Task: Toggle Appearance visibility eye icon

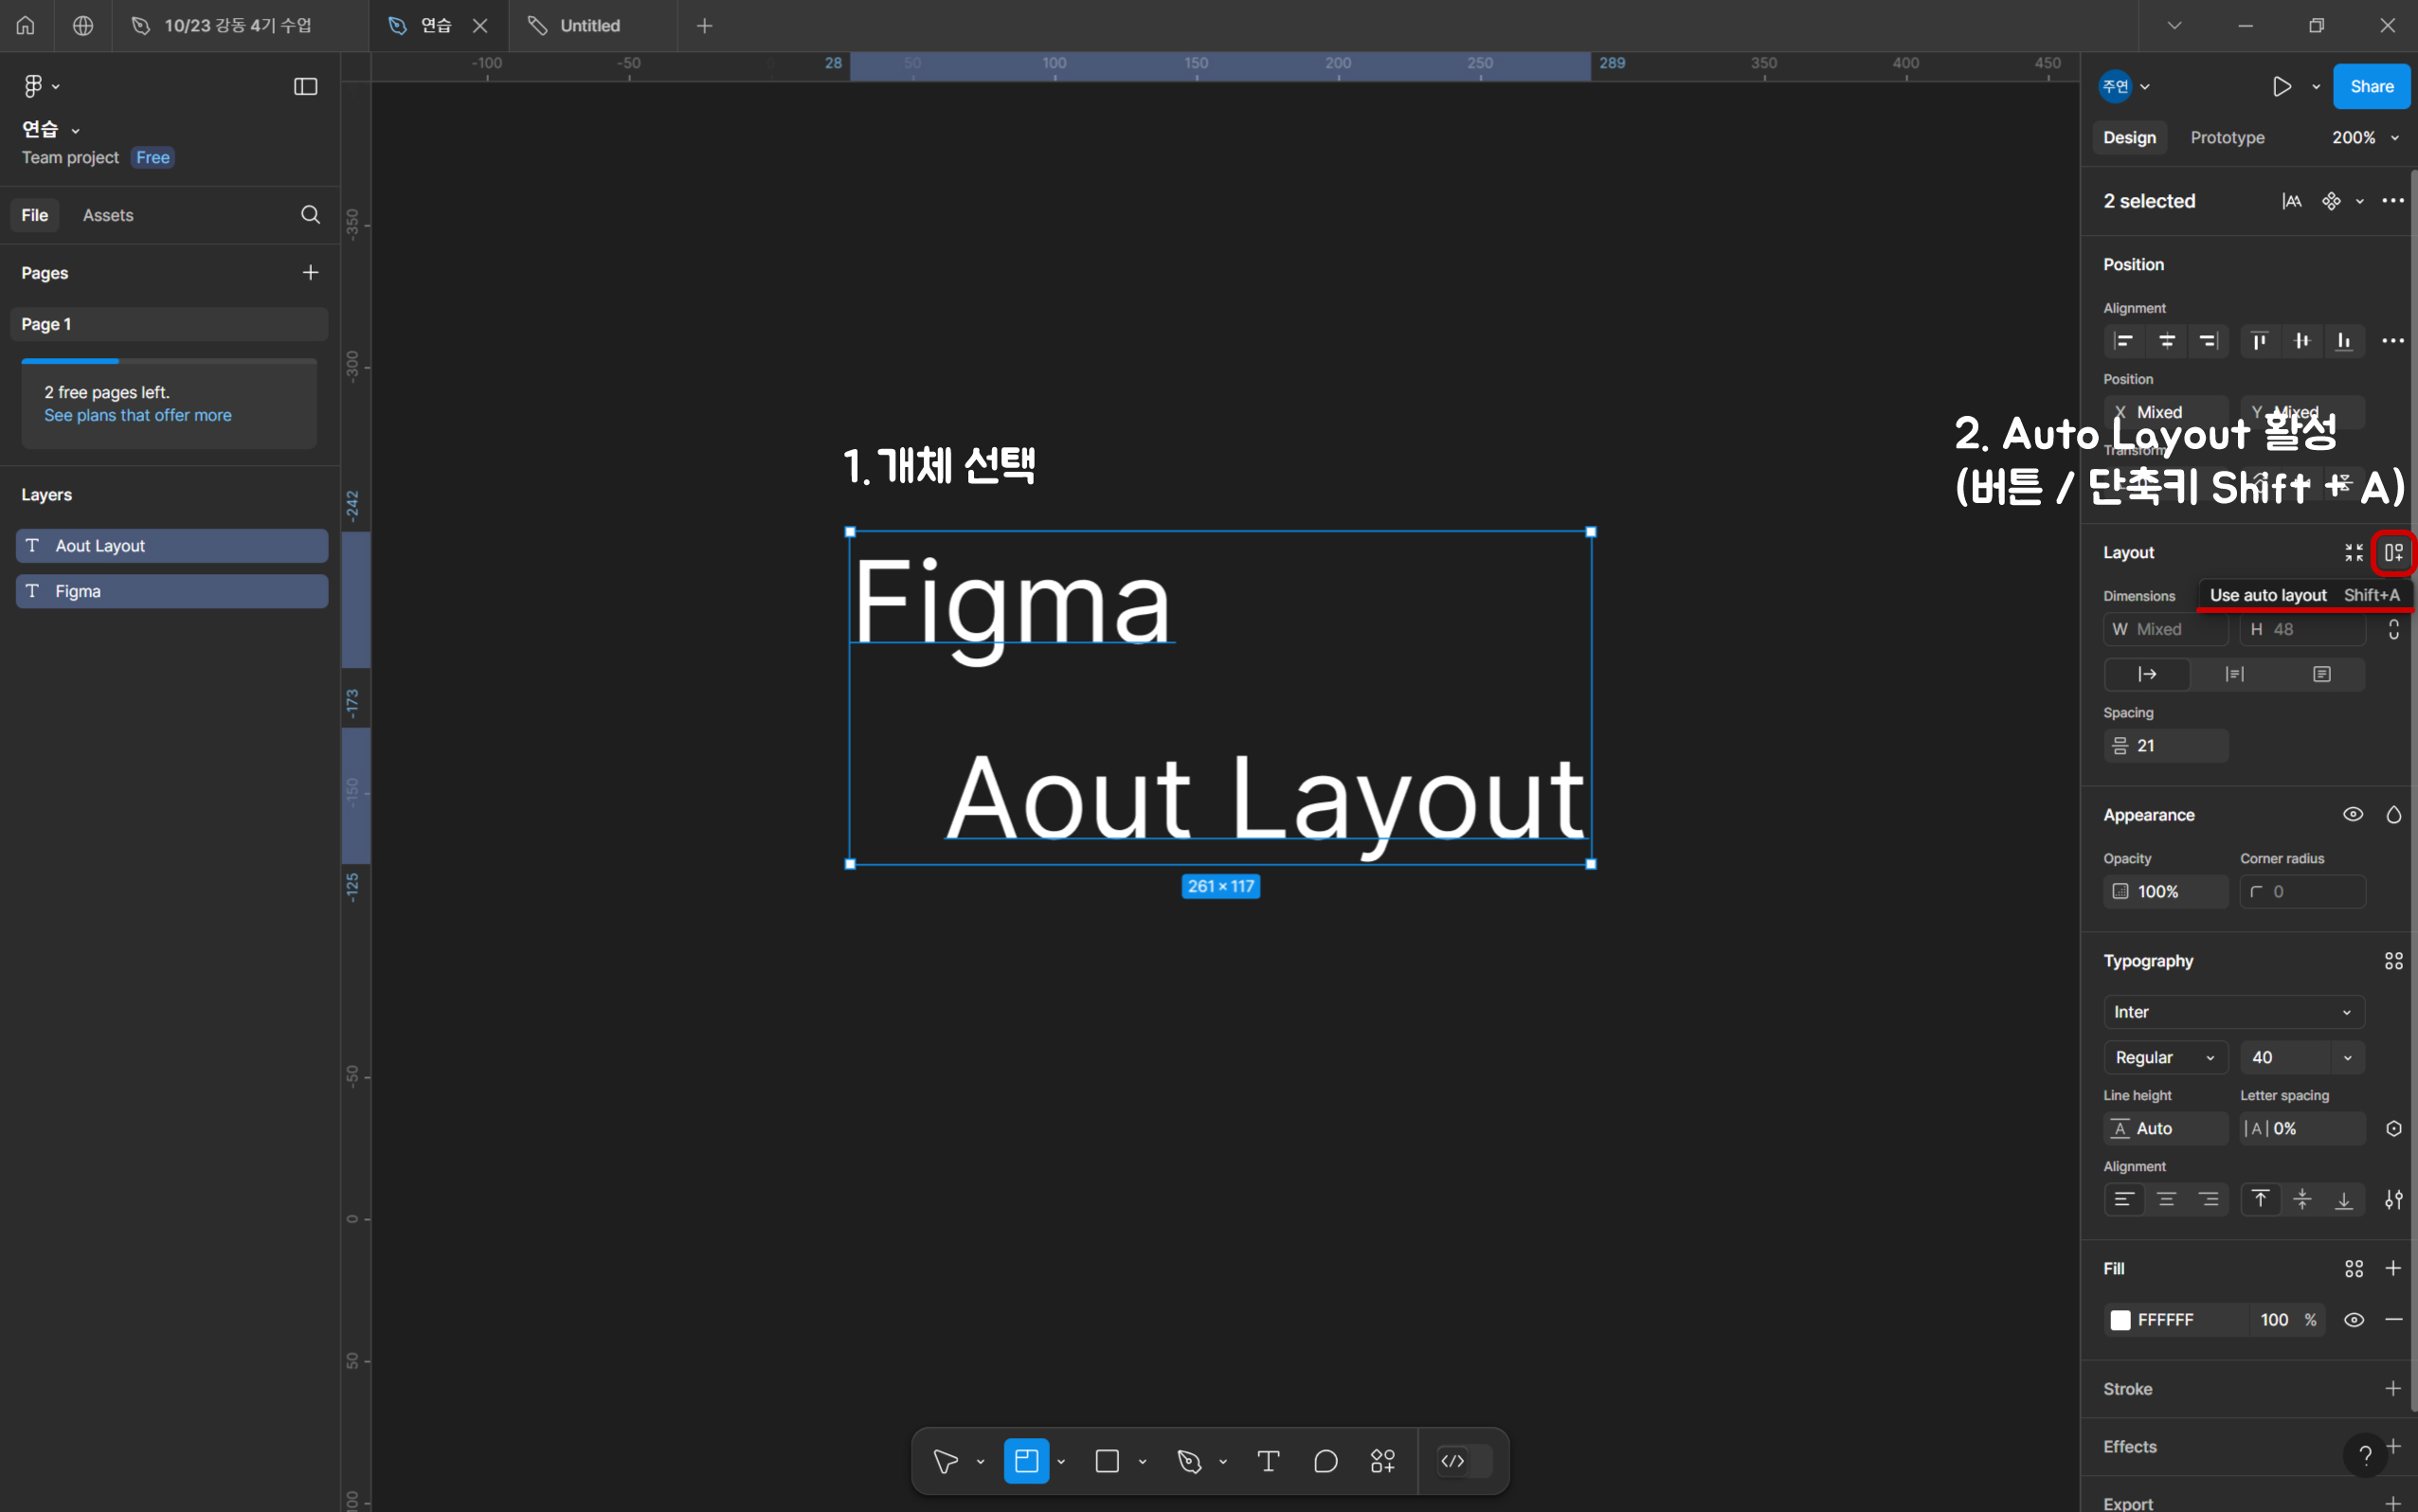Action: pos(2353,815)
